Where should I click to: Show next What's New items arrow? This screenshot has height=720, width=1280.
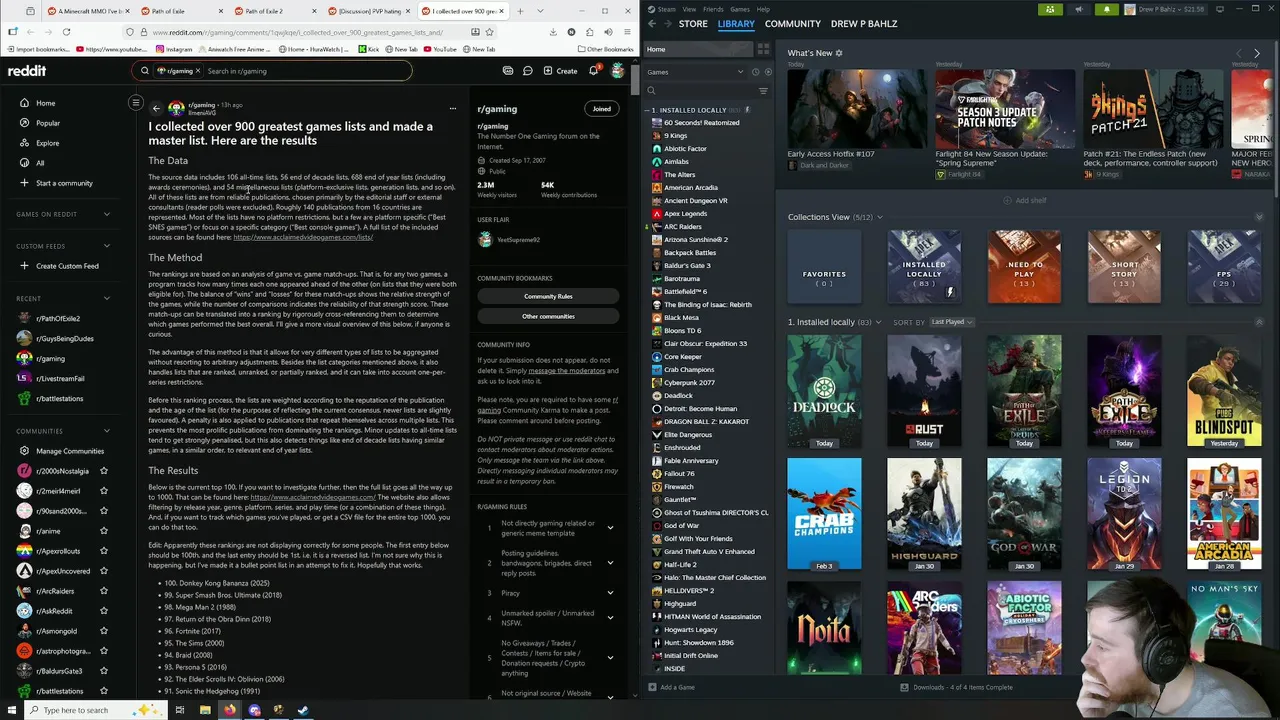pos(1257,53)
